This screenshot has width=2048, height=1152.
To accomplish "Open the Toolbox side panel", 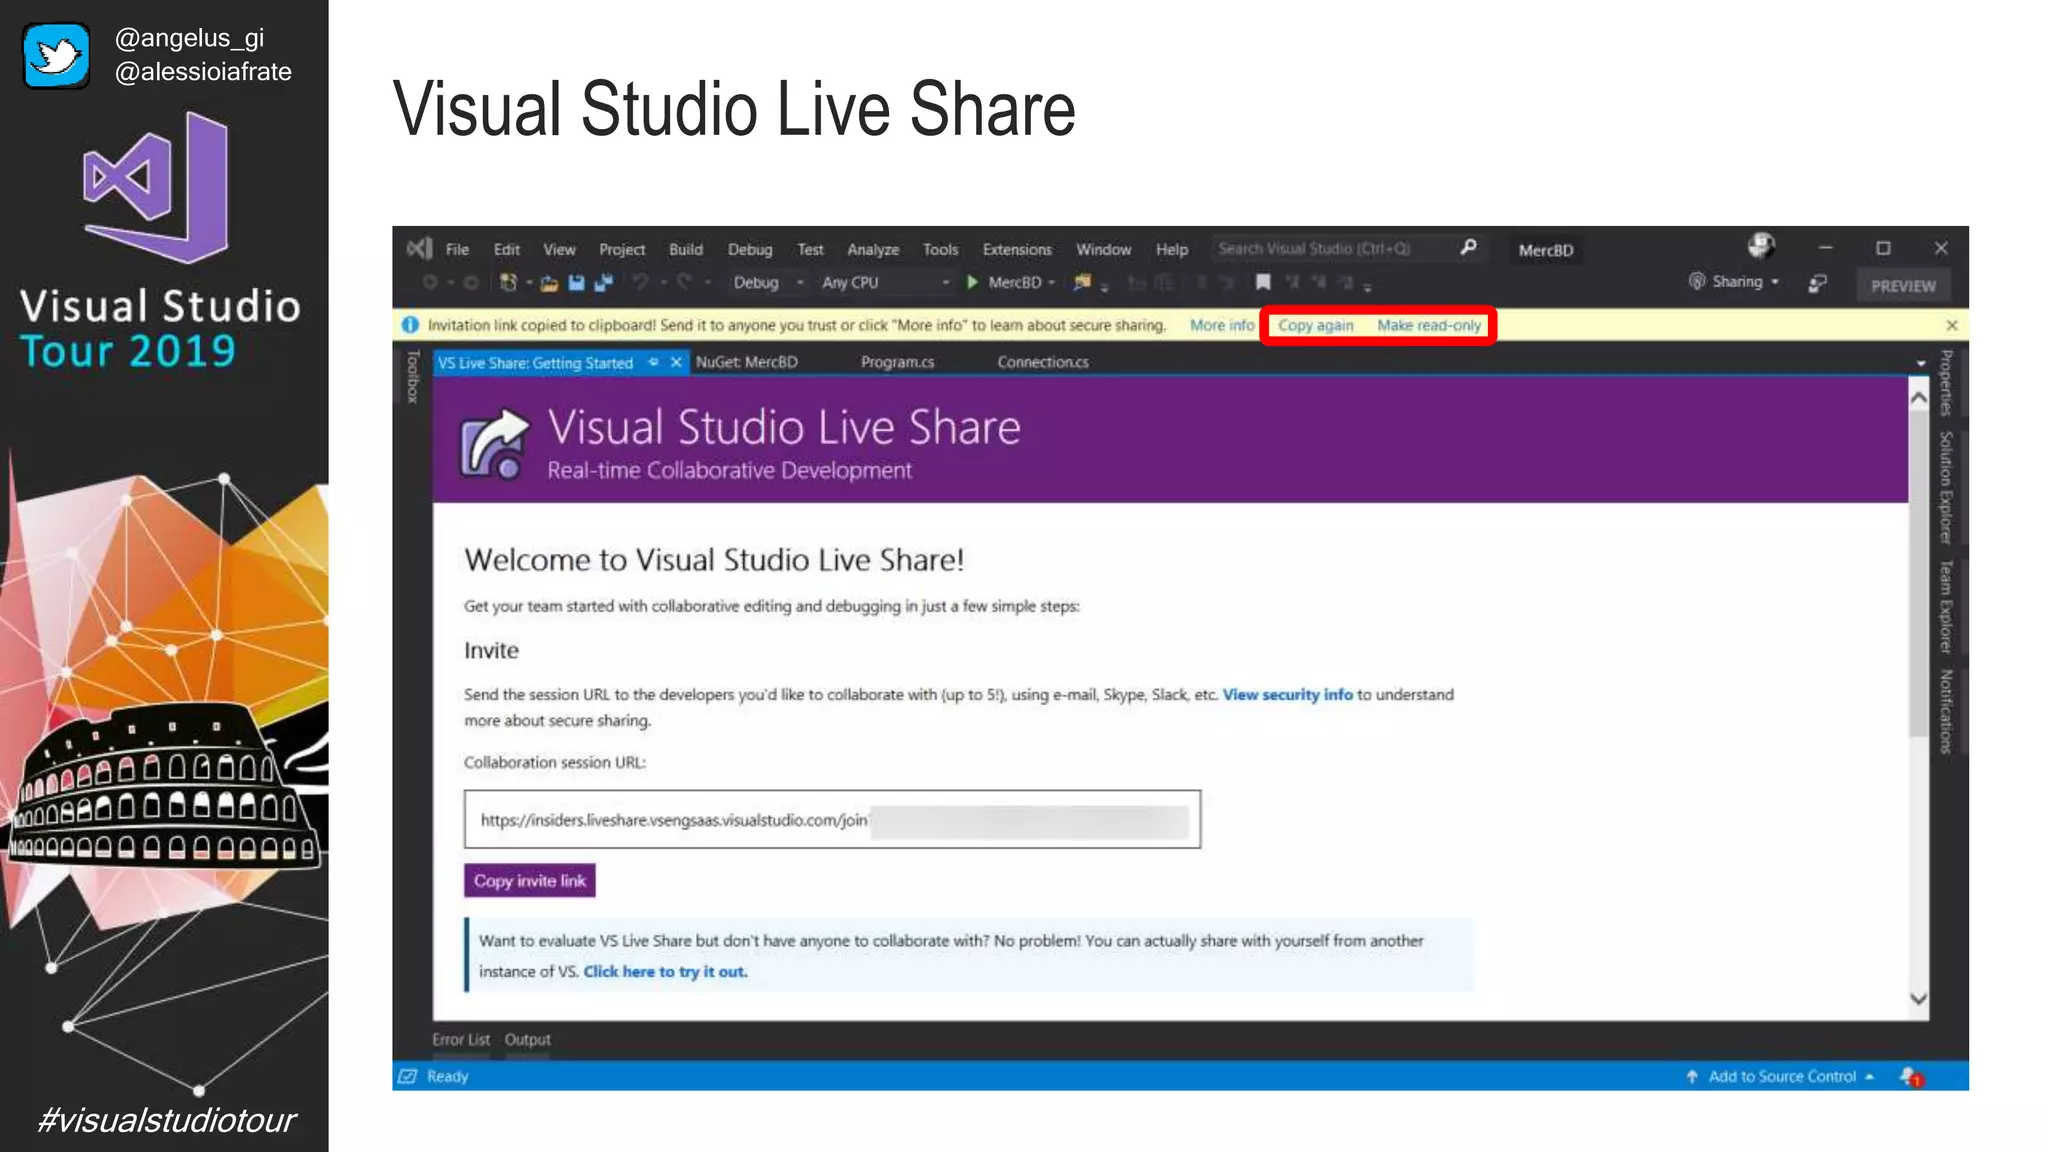I will [412, 376].
